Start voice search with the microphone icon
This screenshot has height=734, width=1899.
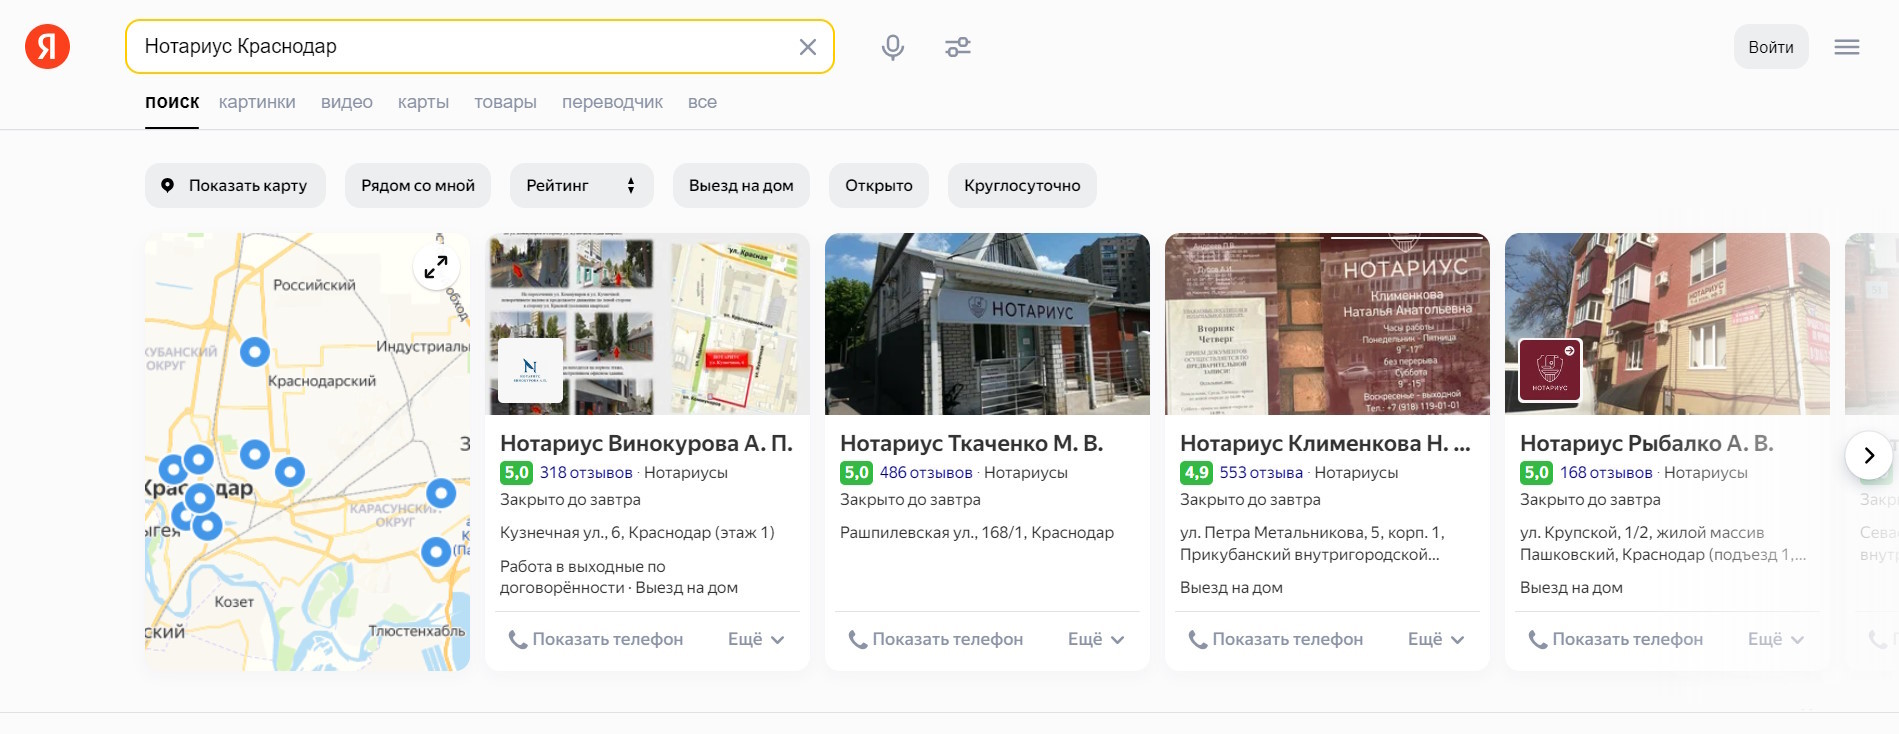[893, 47]
